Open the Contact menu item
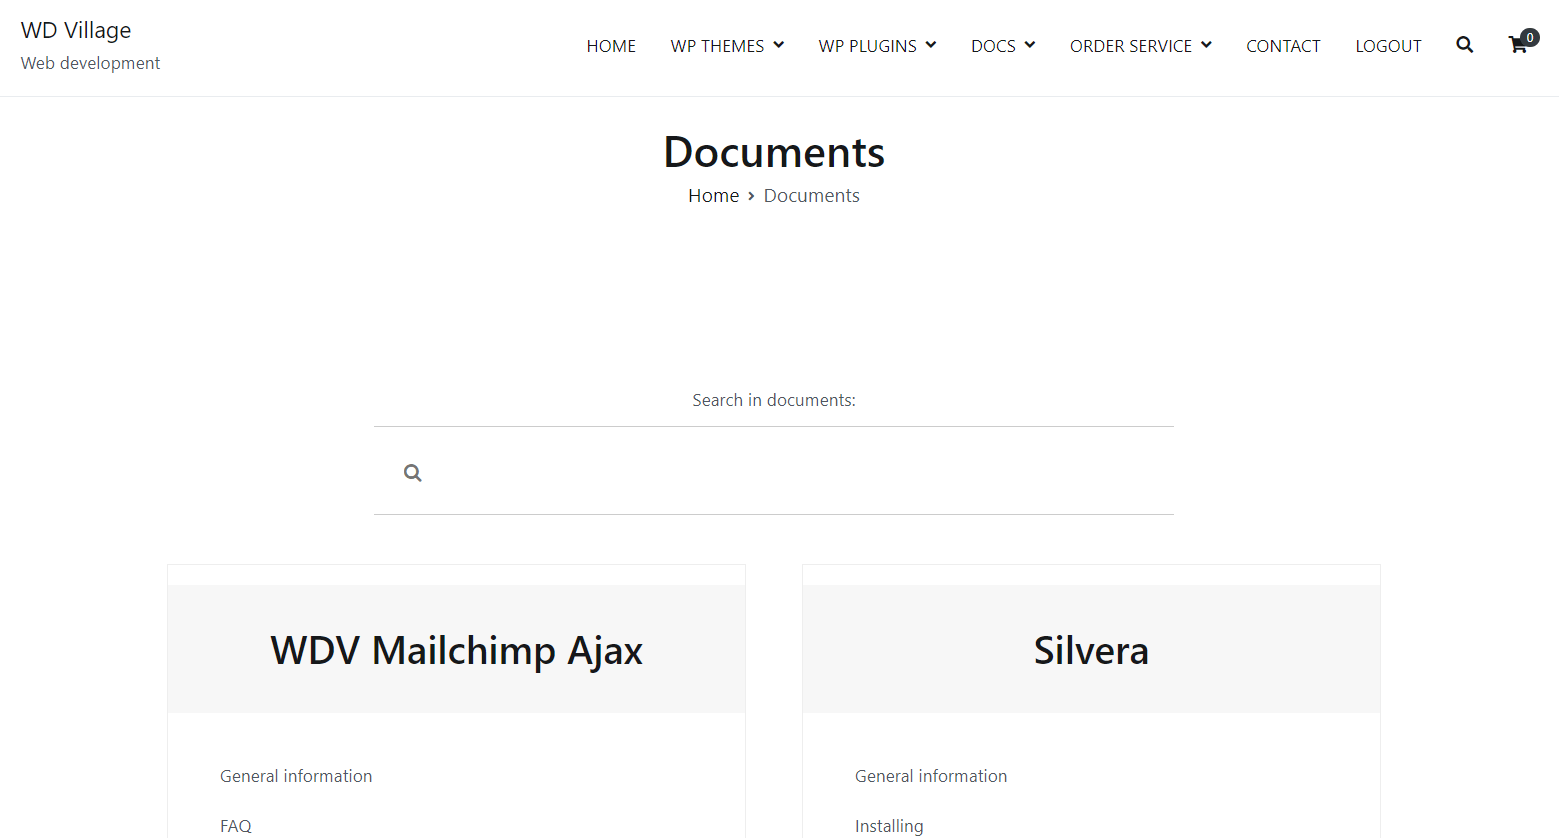Viewport: 1559px width, 838px height. (1283, 46)
